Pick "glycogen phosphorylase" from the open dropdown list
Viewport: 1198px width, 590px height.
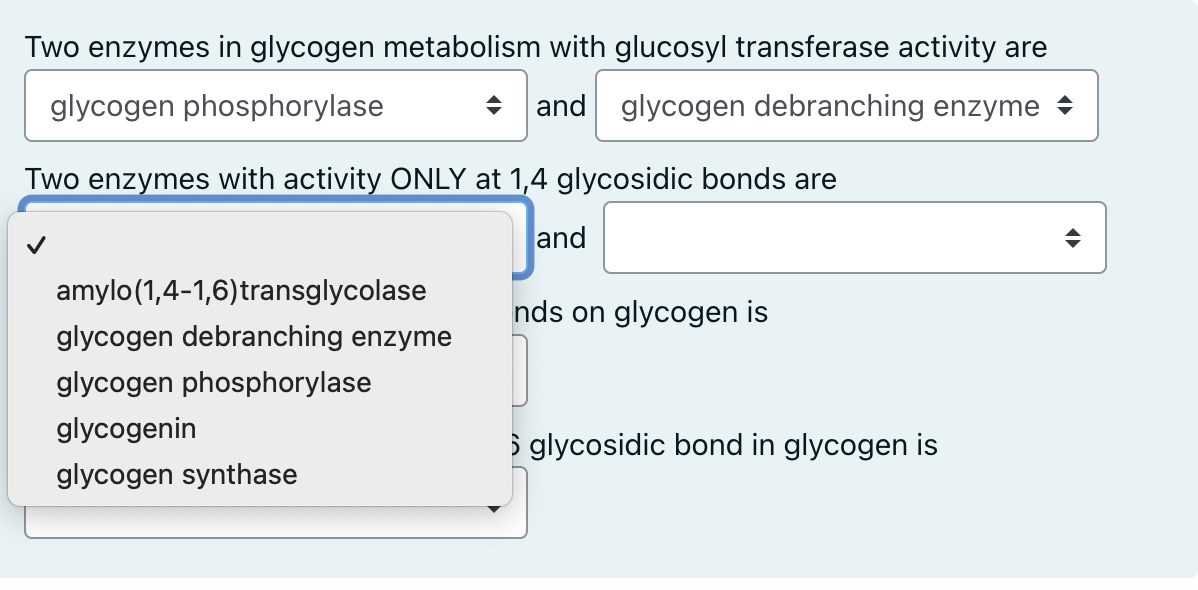(x=213, y=382)
